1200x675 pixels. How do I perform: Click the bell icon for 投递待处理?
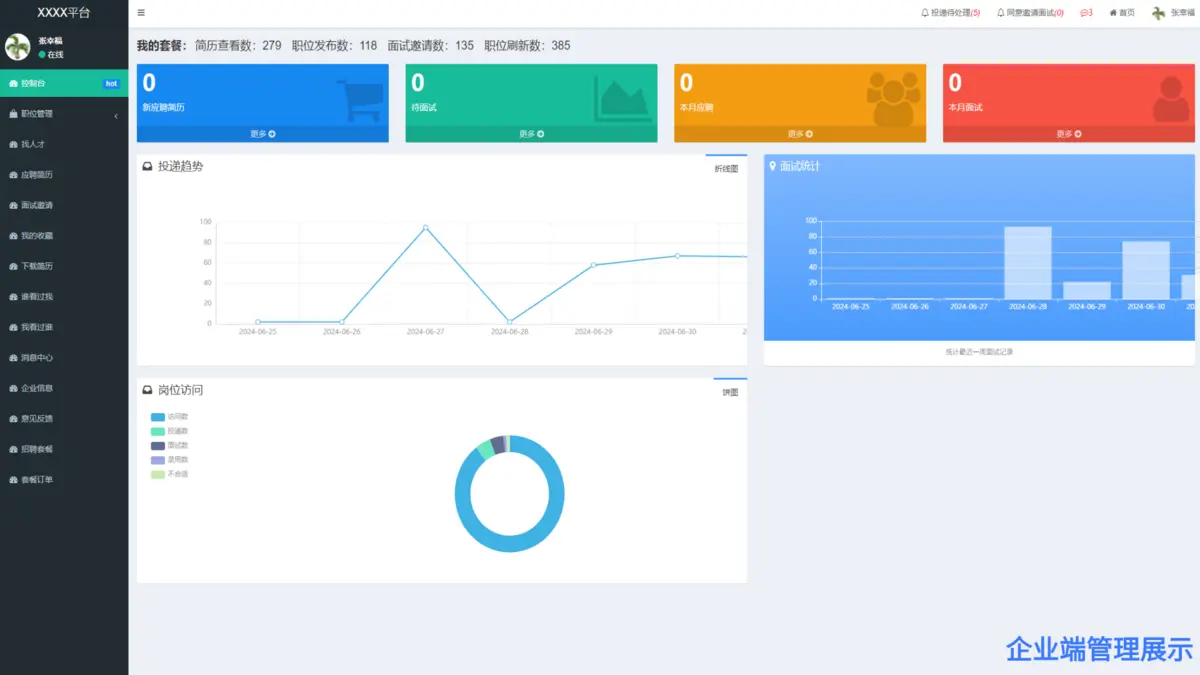click(x=925, y=13)
